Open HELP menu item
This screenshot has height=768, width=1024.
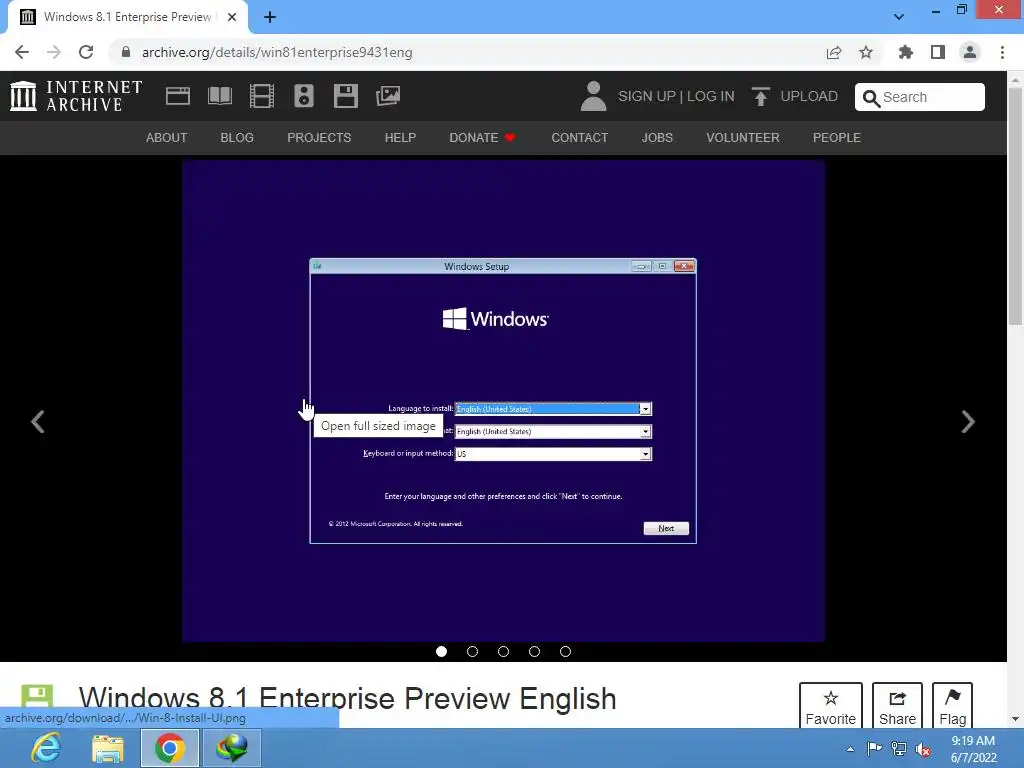[x=400, y=138]
